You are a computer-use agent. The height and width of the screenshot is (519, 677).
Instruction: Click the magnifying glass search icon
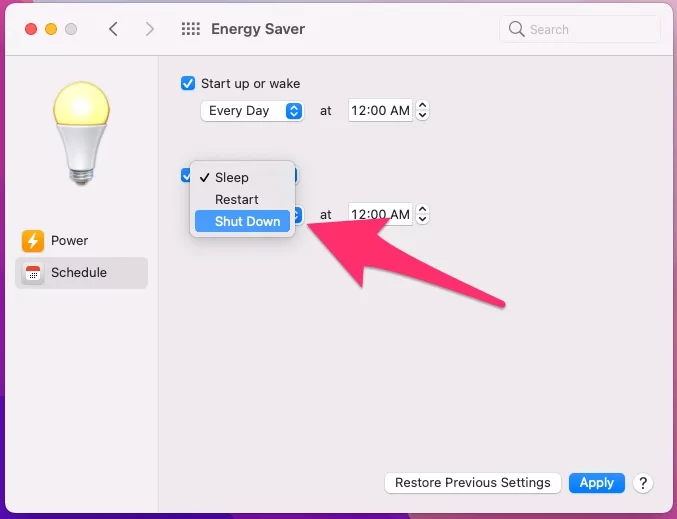point(516,29)
